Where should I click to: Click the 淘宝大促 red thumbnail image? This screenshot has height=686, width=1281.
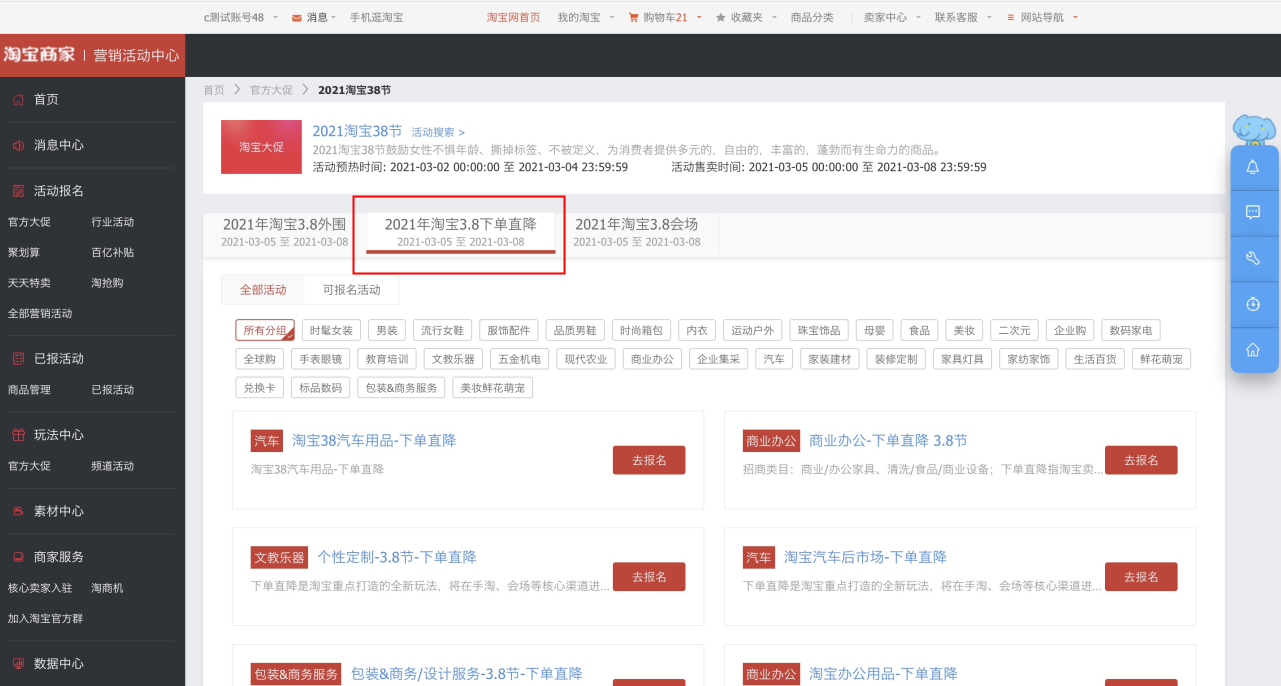pyautogui.click(x=261, y=147)
